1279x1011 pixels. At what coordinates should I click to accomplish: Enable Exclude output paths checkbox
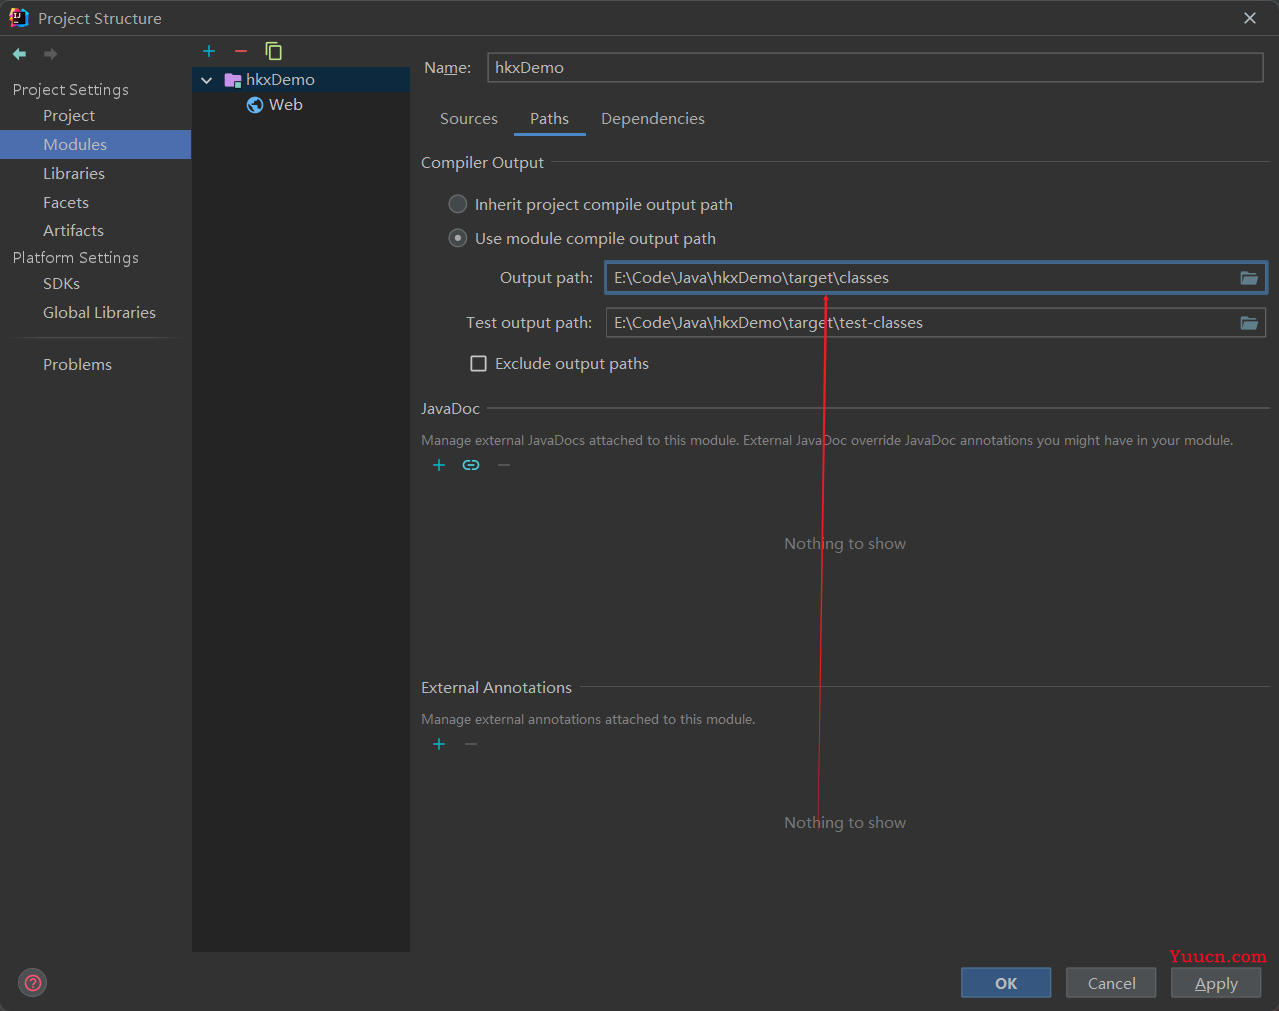(479, 364)
